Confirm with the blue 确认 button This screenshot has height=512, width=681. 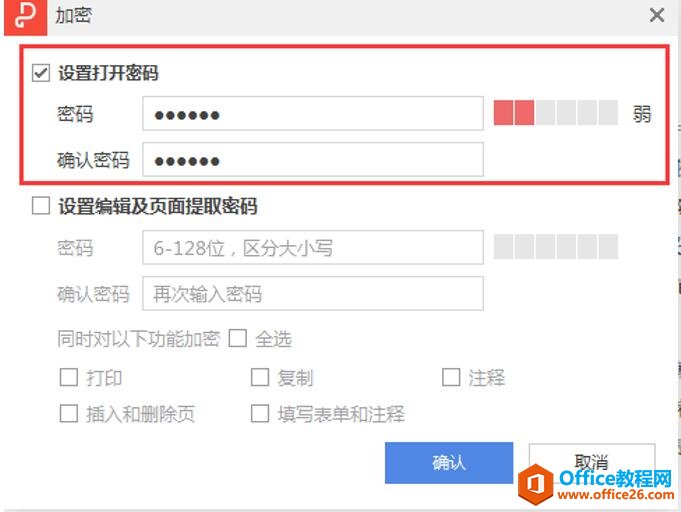click(x=449, y=462)
